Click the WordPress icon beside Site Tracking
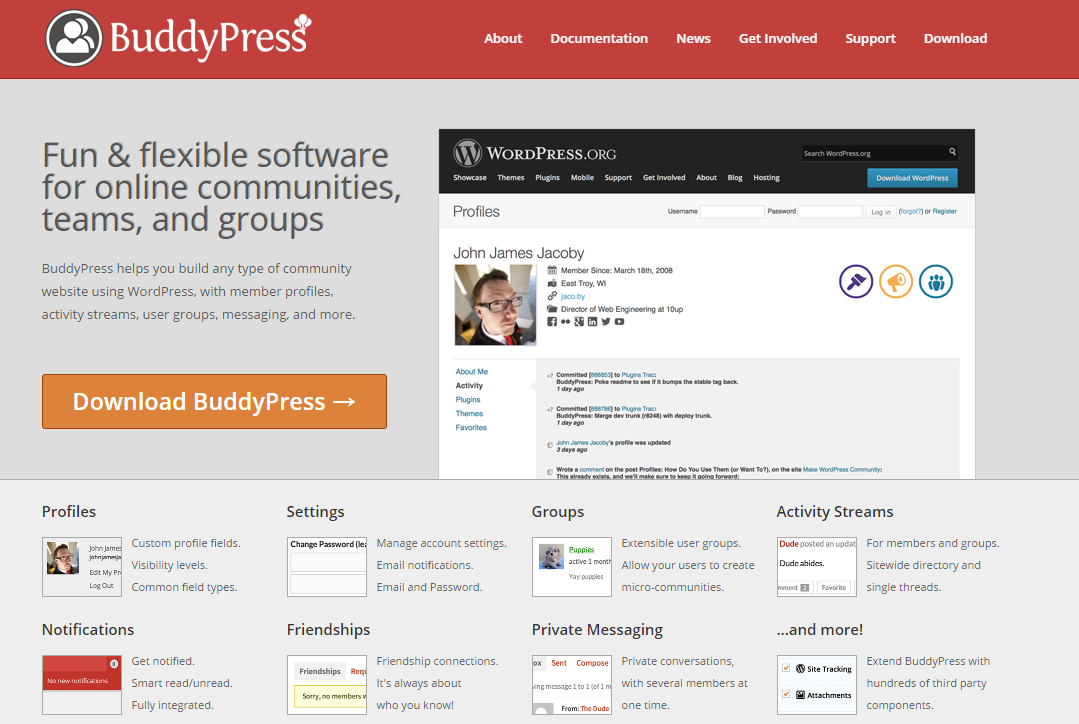Screen dimensions: 1079x724 pyautogui.click(x=800, y=668)
